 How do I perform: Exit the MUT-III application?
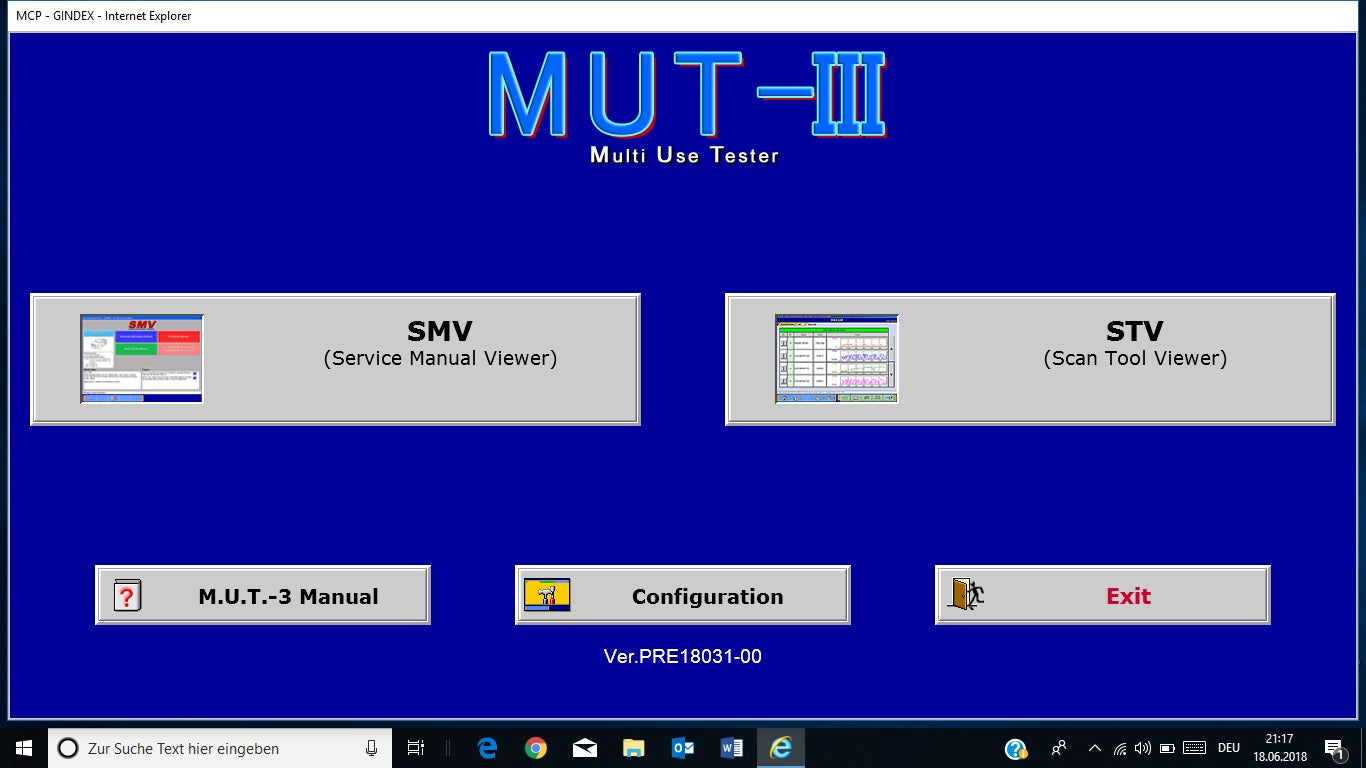[x=1103, y=595]
